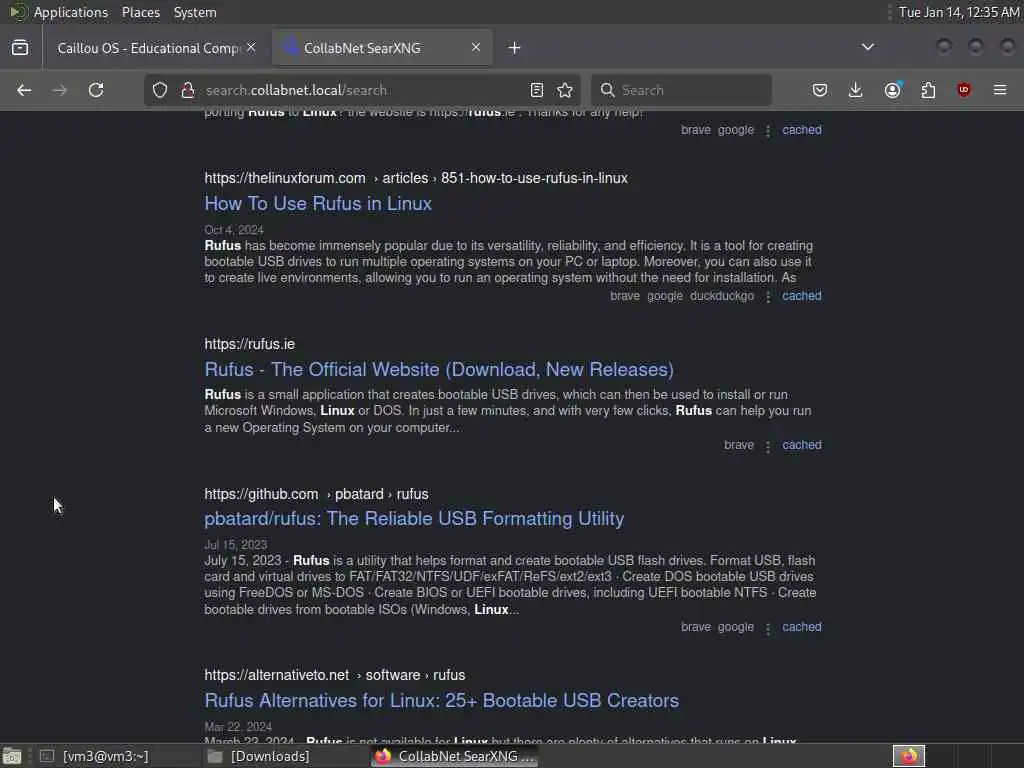Click the address bar URL field
The width and height of the screenshot is (1024, 768).
point(362,90)
